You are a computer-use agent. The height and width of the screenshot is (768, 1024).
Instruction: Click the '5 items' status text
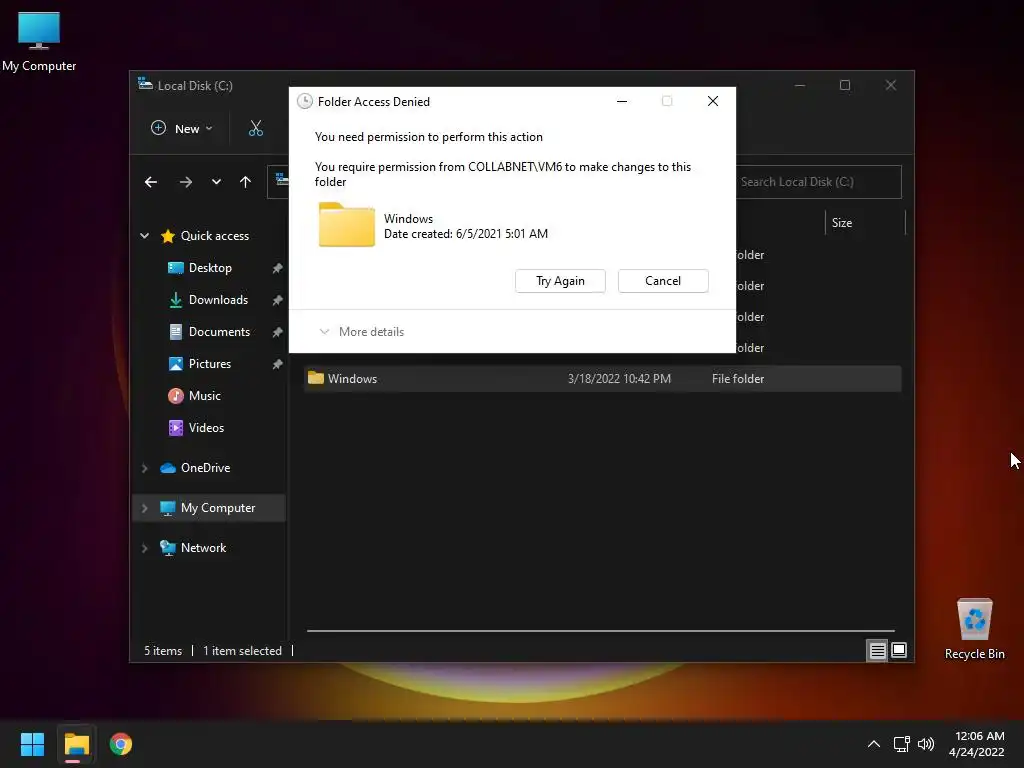[163, 651]
